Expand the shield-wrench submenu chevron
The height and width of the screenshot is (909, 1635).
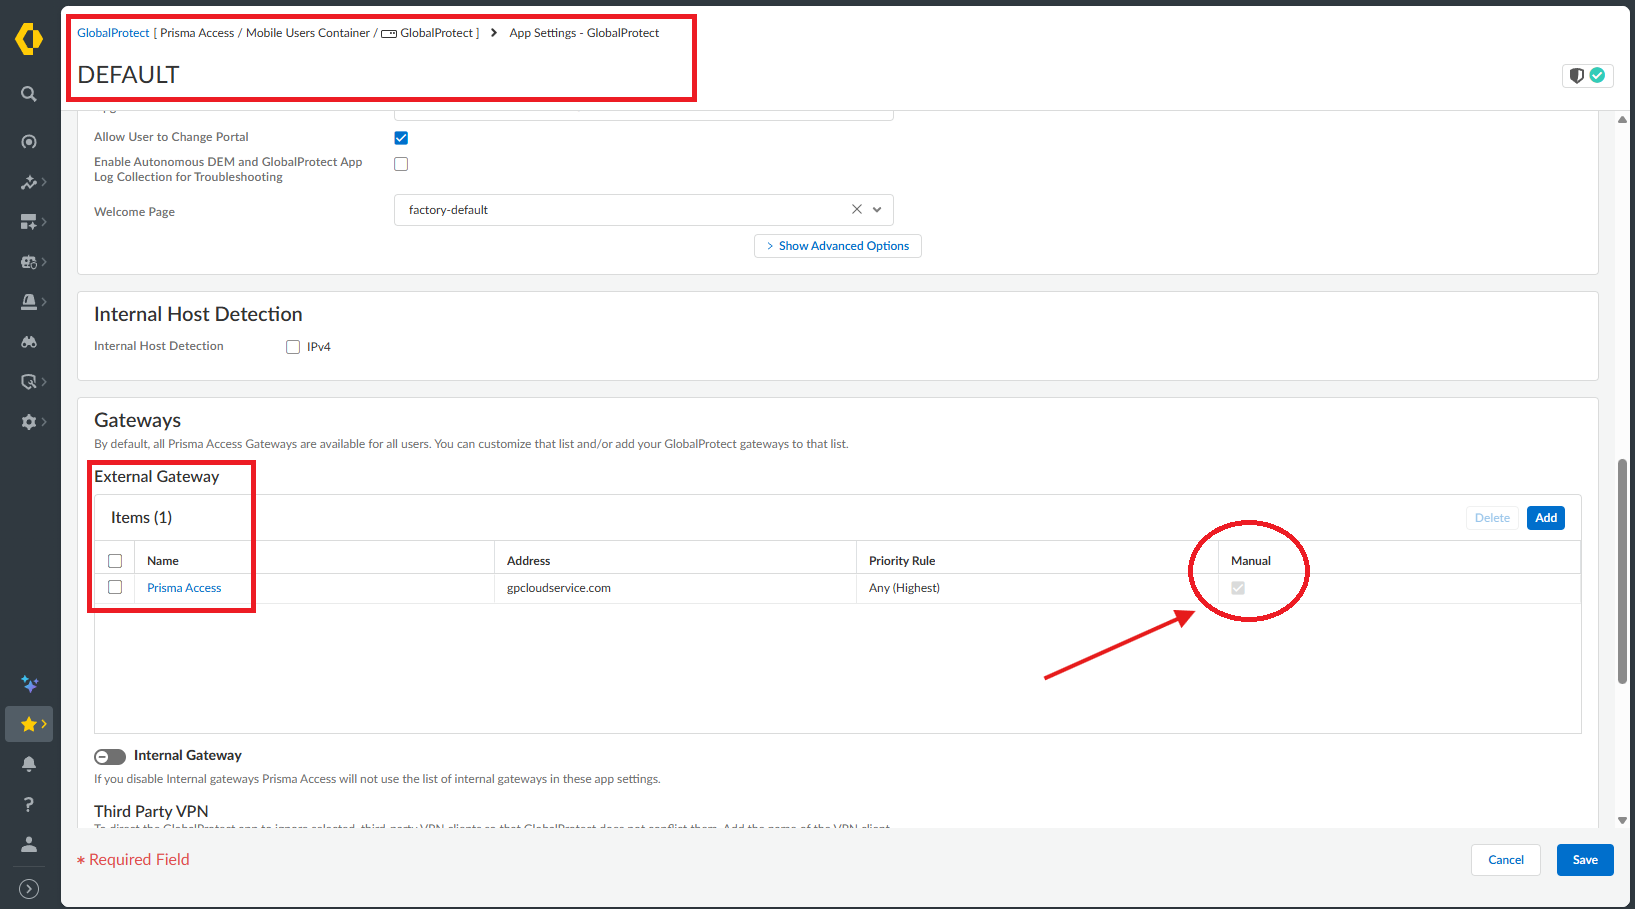(44, 382)
